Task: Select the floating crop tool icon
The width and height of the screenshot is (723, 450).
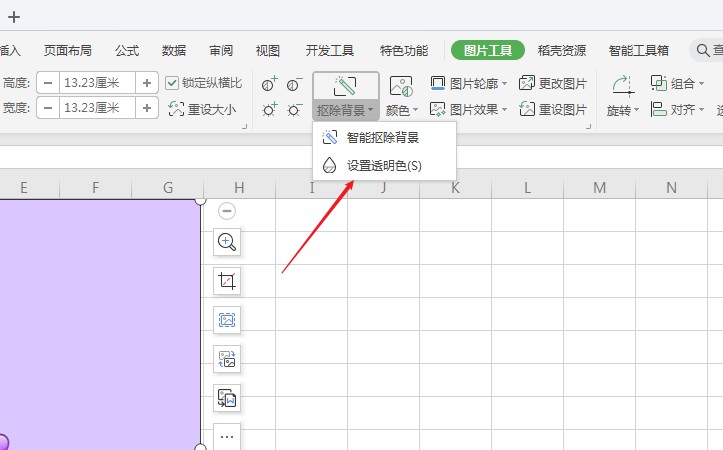Action: click(x=227, y=280)
